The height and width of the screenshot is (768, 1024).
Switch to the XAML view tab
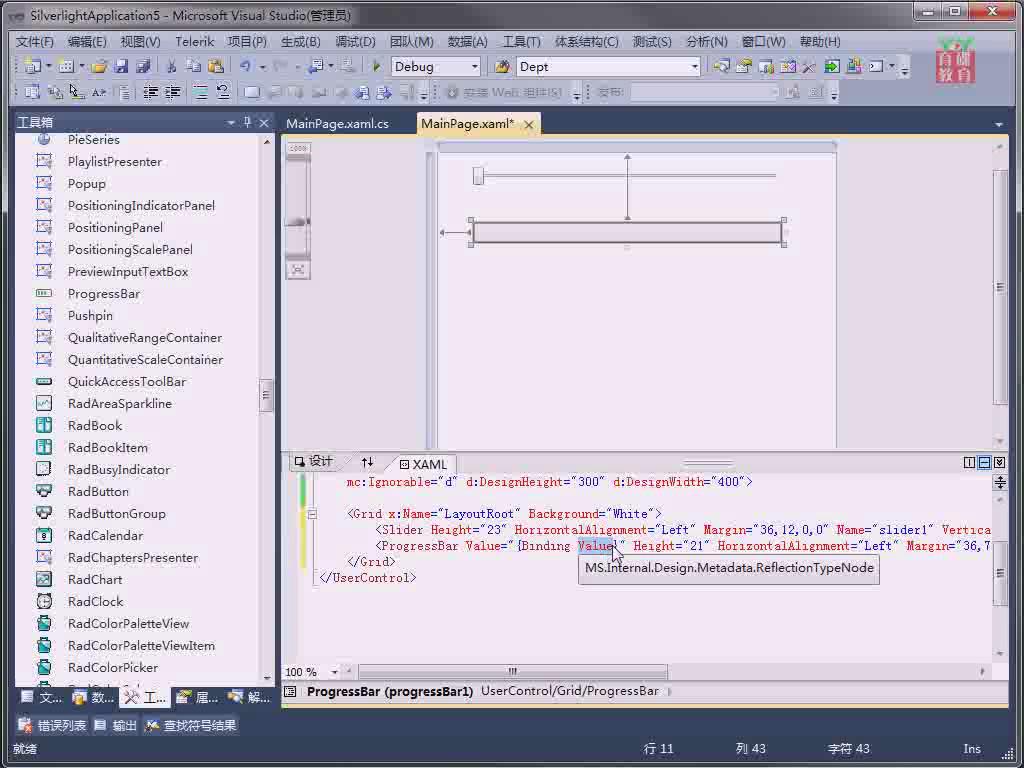pos(423,464)
